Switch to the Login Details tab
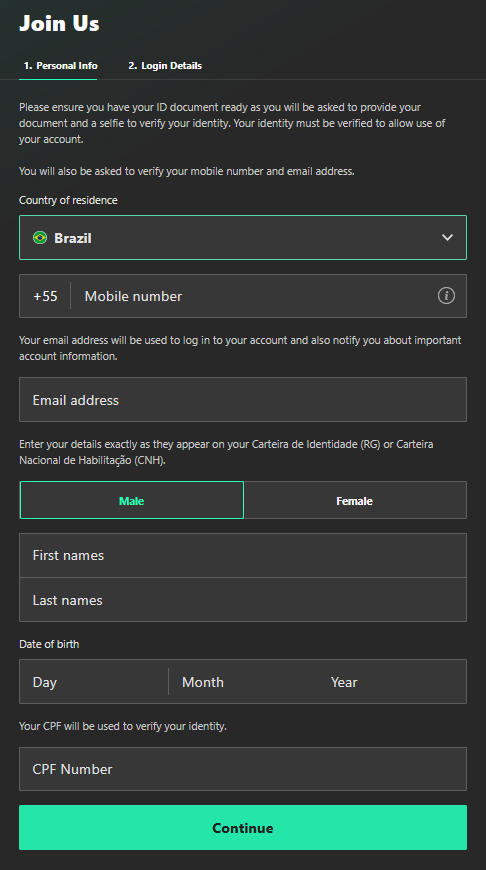 click(x=165, y=65)
